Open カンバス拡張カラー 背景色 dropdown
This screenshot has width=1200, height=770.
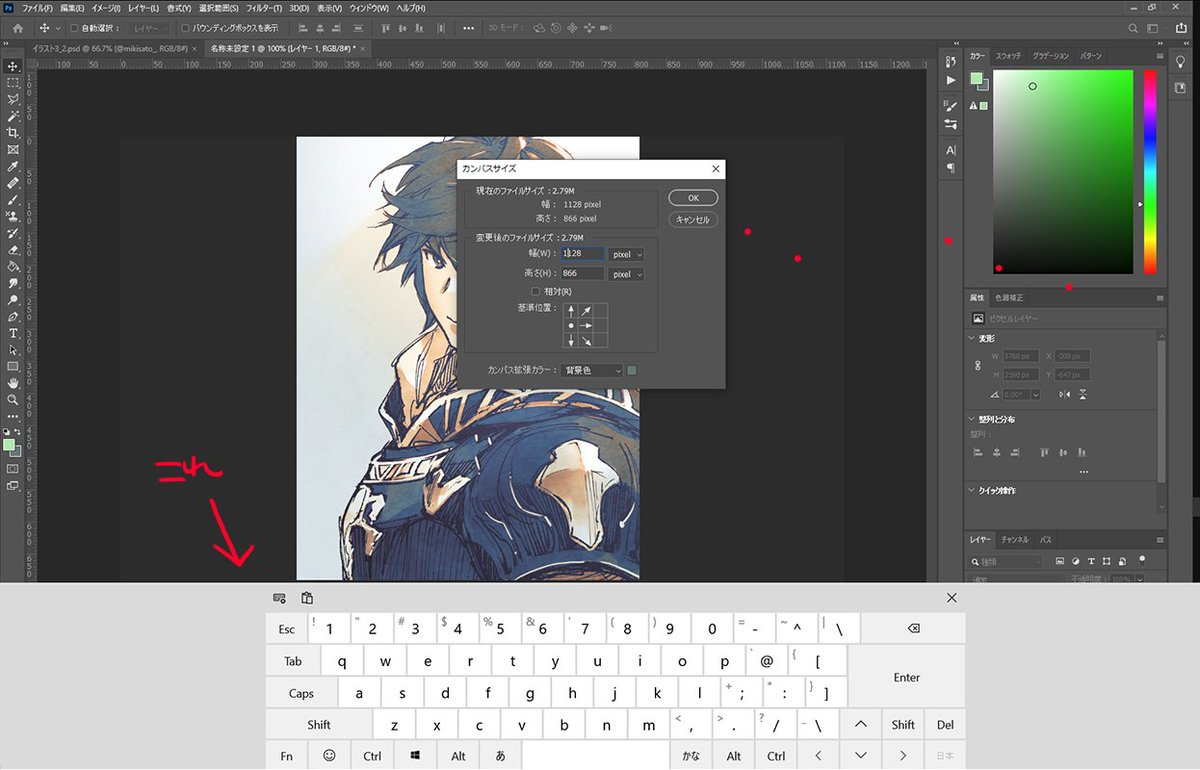[x=591, y=370]
